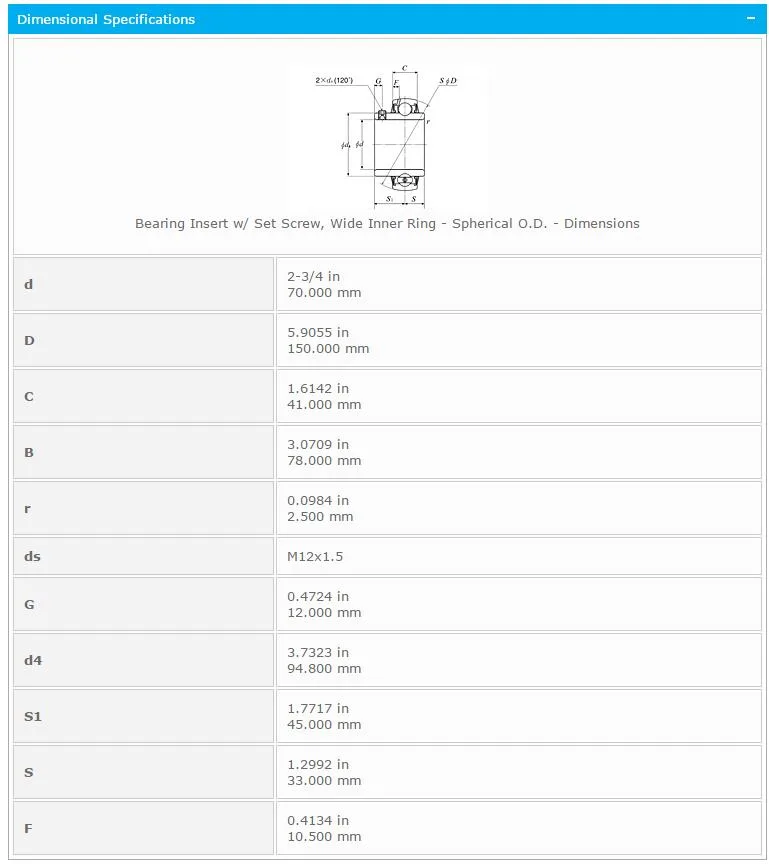Select the d dimension label cell
Image resolution: width=769 pixels, height=864 pixels.
pos(143,284)
